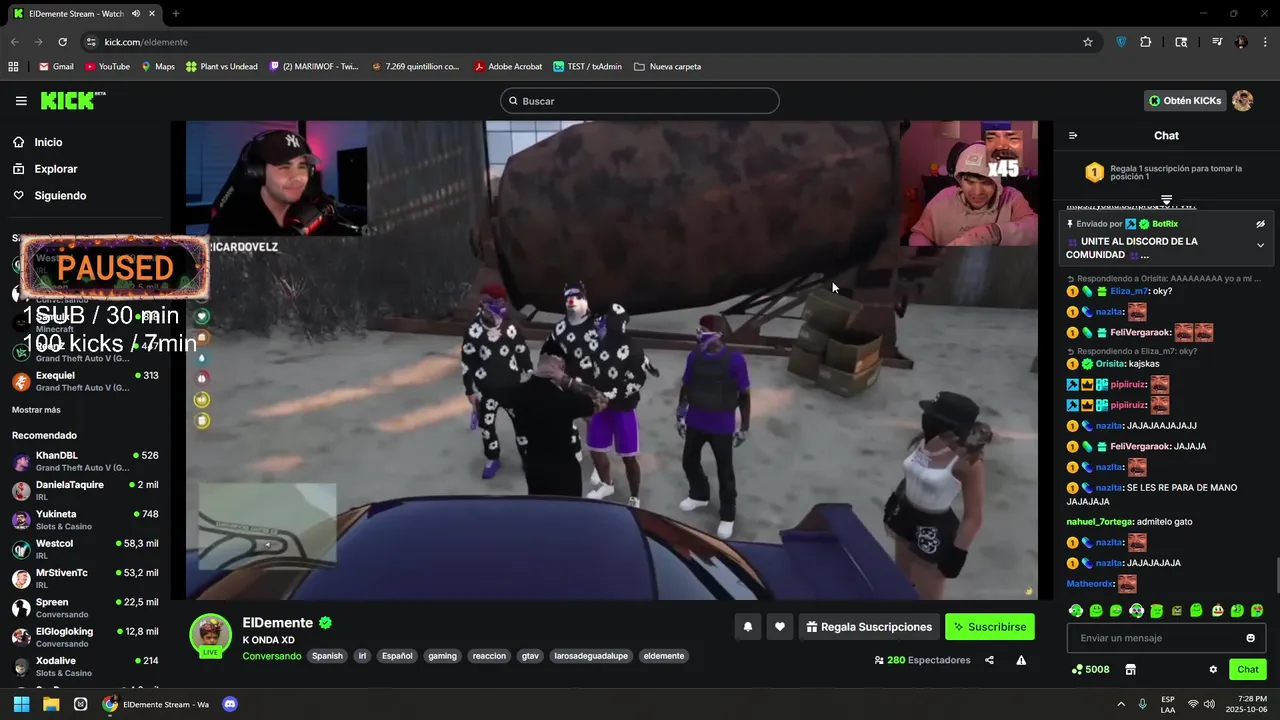1280x720 pixels.
Task: Open Exequiel followed channel
Action: [x=85, y=381]
